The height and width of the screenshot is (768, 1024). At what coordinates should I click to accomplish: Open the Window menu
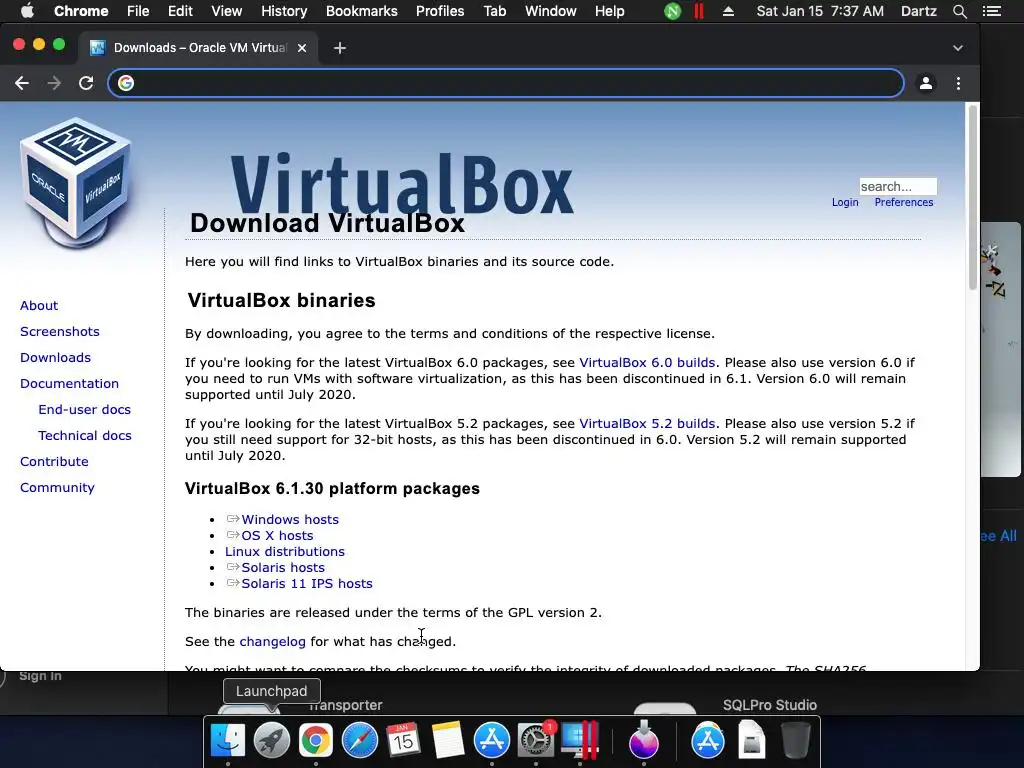point(551,11)
